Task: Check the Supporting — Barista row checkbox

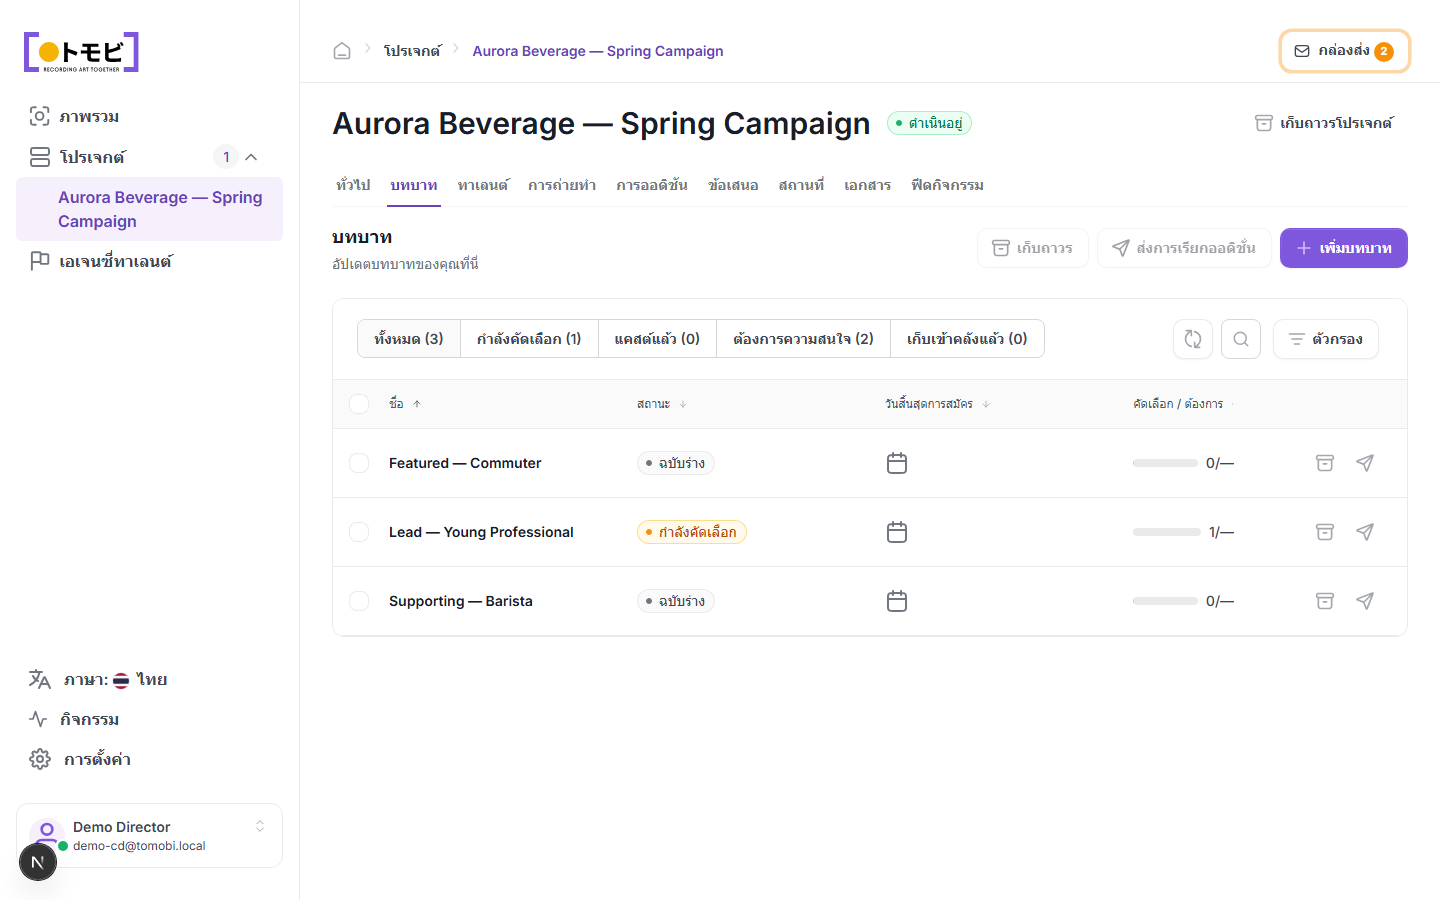Action: click(359, 601)
